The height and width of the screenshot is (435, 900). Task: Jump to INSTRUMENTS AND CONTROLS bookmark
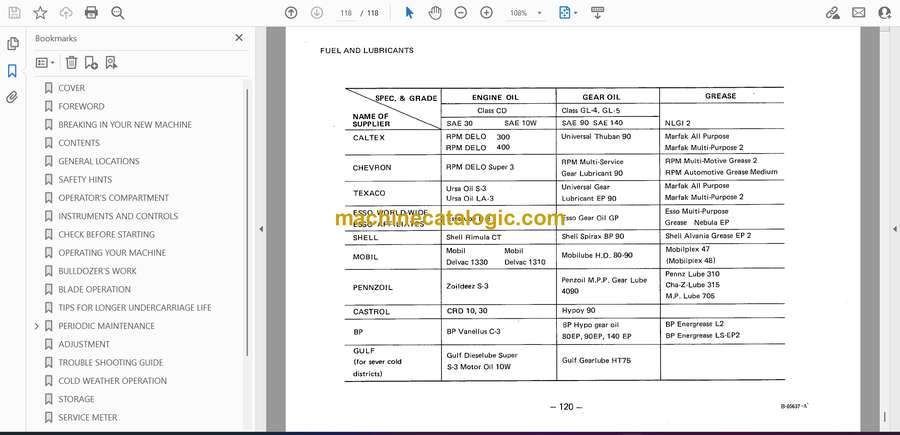pos(118,216)
